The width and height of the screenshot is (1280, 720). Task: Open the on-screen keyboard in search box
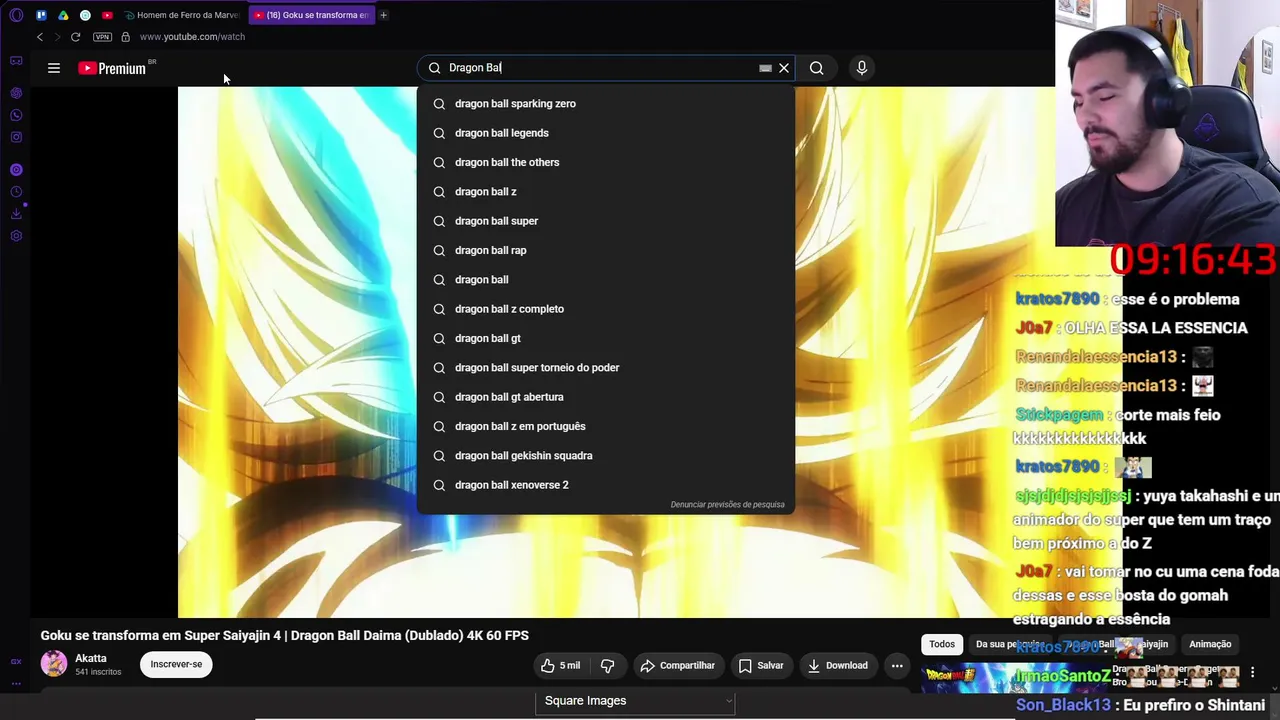(x=765, y=68)
